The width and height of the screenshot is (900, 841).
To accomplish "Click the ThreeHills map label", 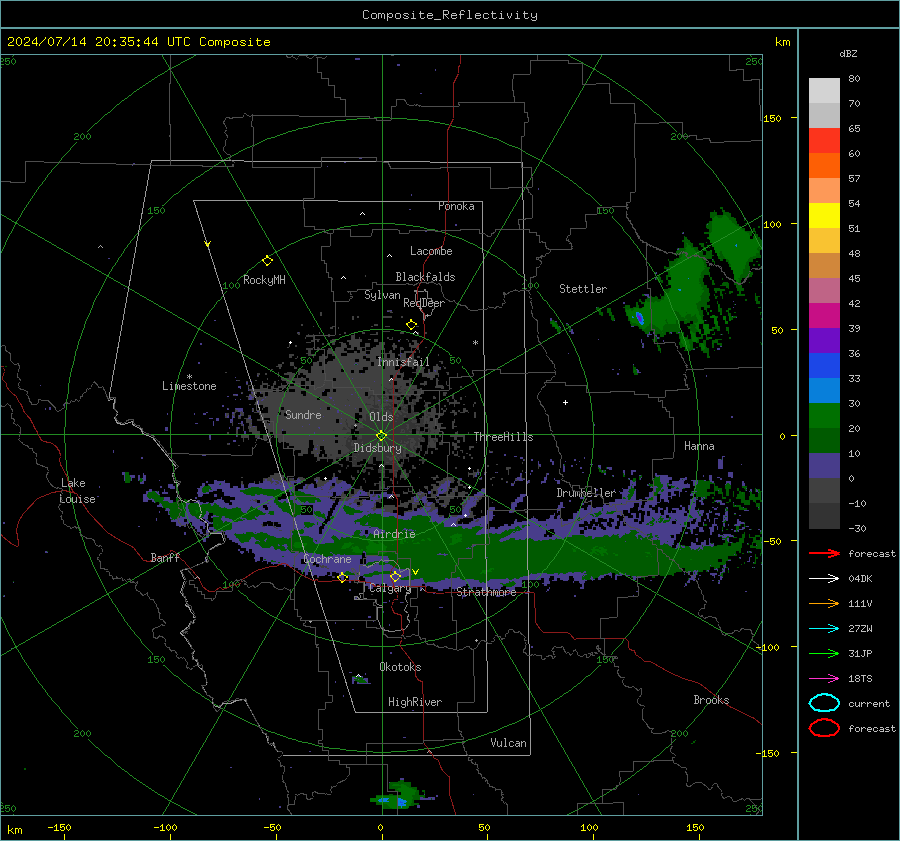I will pyautogui.click(x=503, y=437).
